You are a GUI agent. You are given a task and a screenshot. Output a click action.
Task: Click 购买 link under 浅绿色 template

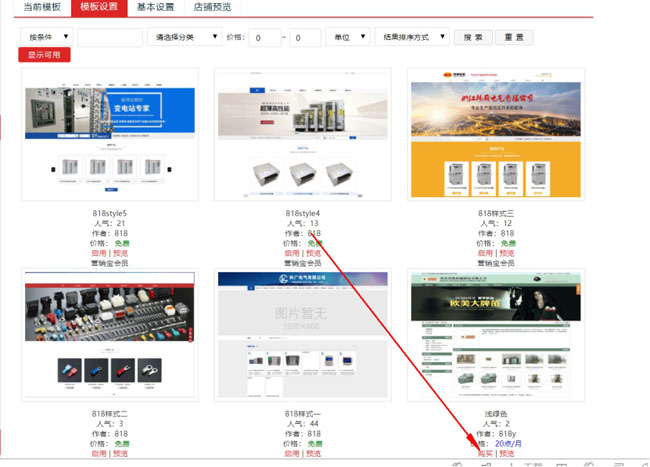tap(485, 454)
